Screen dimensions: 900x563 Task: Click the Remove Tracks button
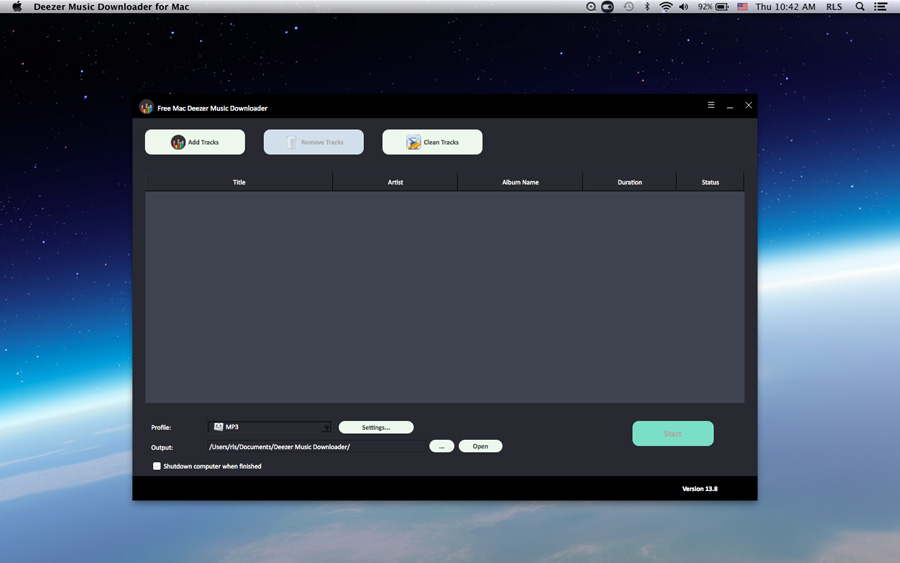(x=313, y=142)
